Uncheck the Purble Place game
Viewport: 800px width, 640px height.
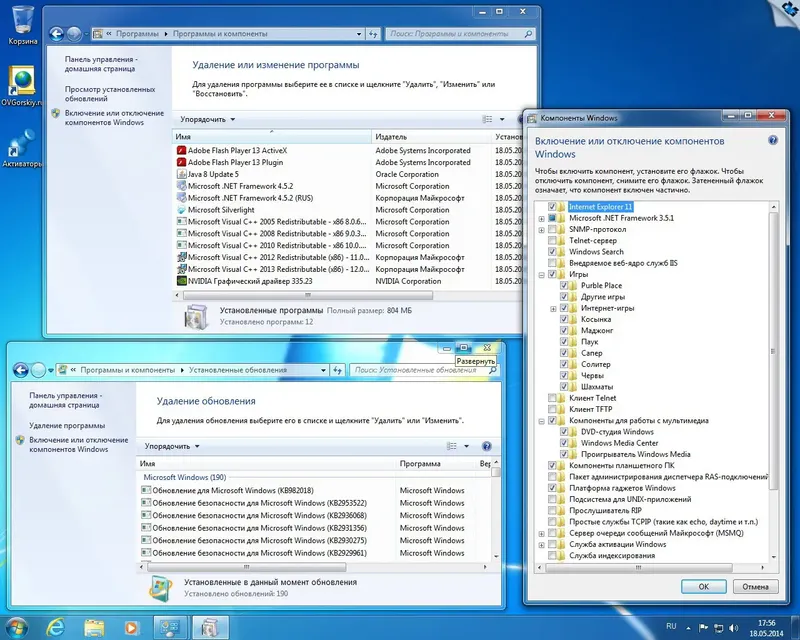pyautogui.click(x=564, y=285)
